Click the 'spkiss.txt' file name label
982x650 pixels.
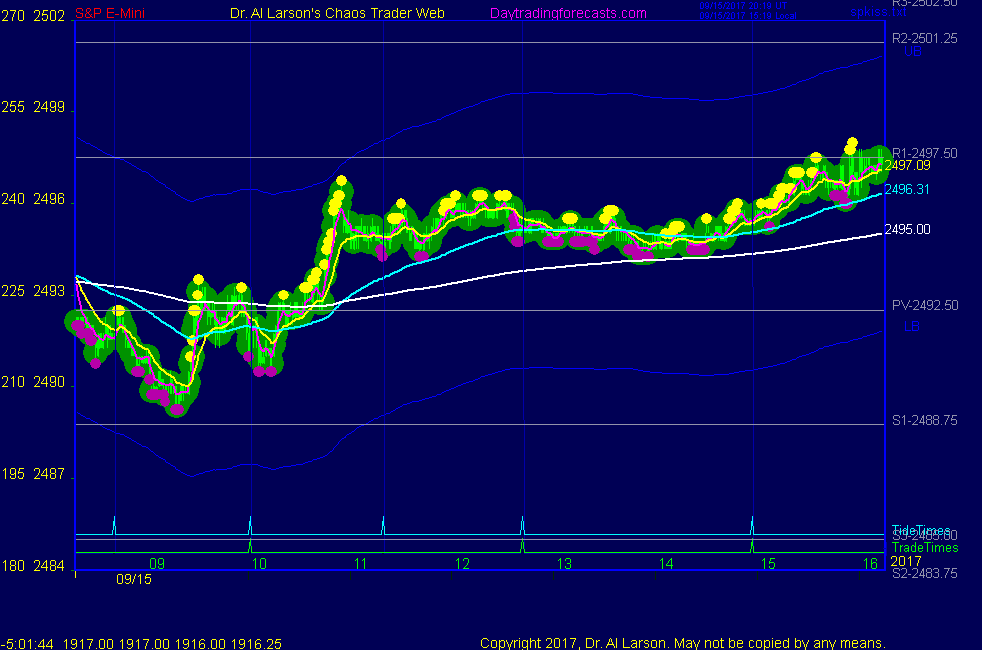[878, 11]
